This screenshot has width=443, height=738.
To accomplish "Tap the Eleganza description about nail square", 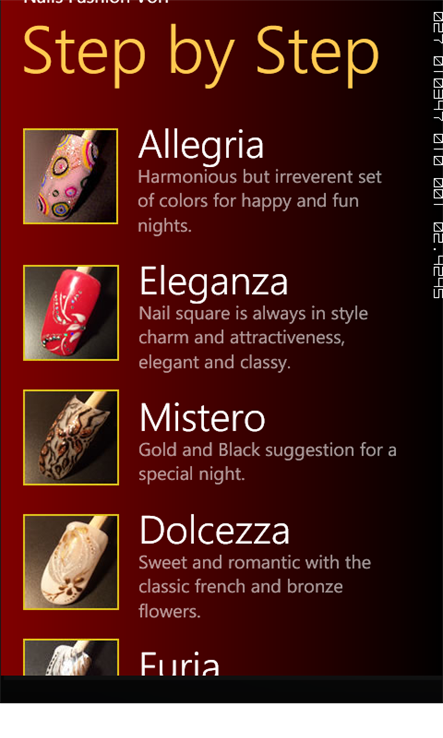I will click(x=253, y=338).
